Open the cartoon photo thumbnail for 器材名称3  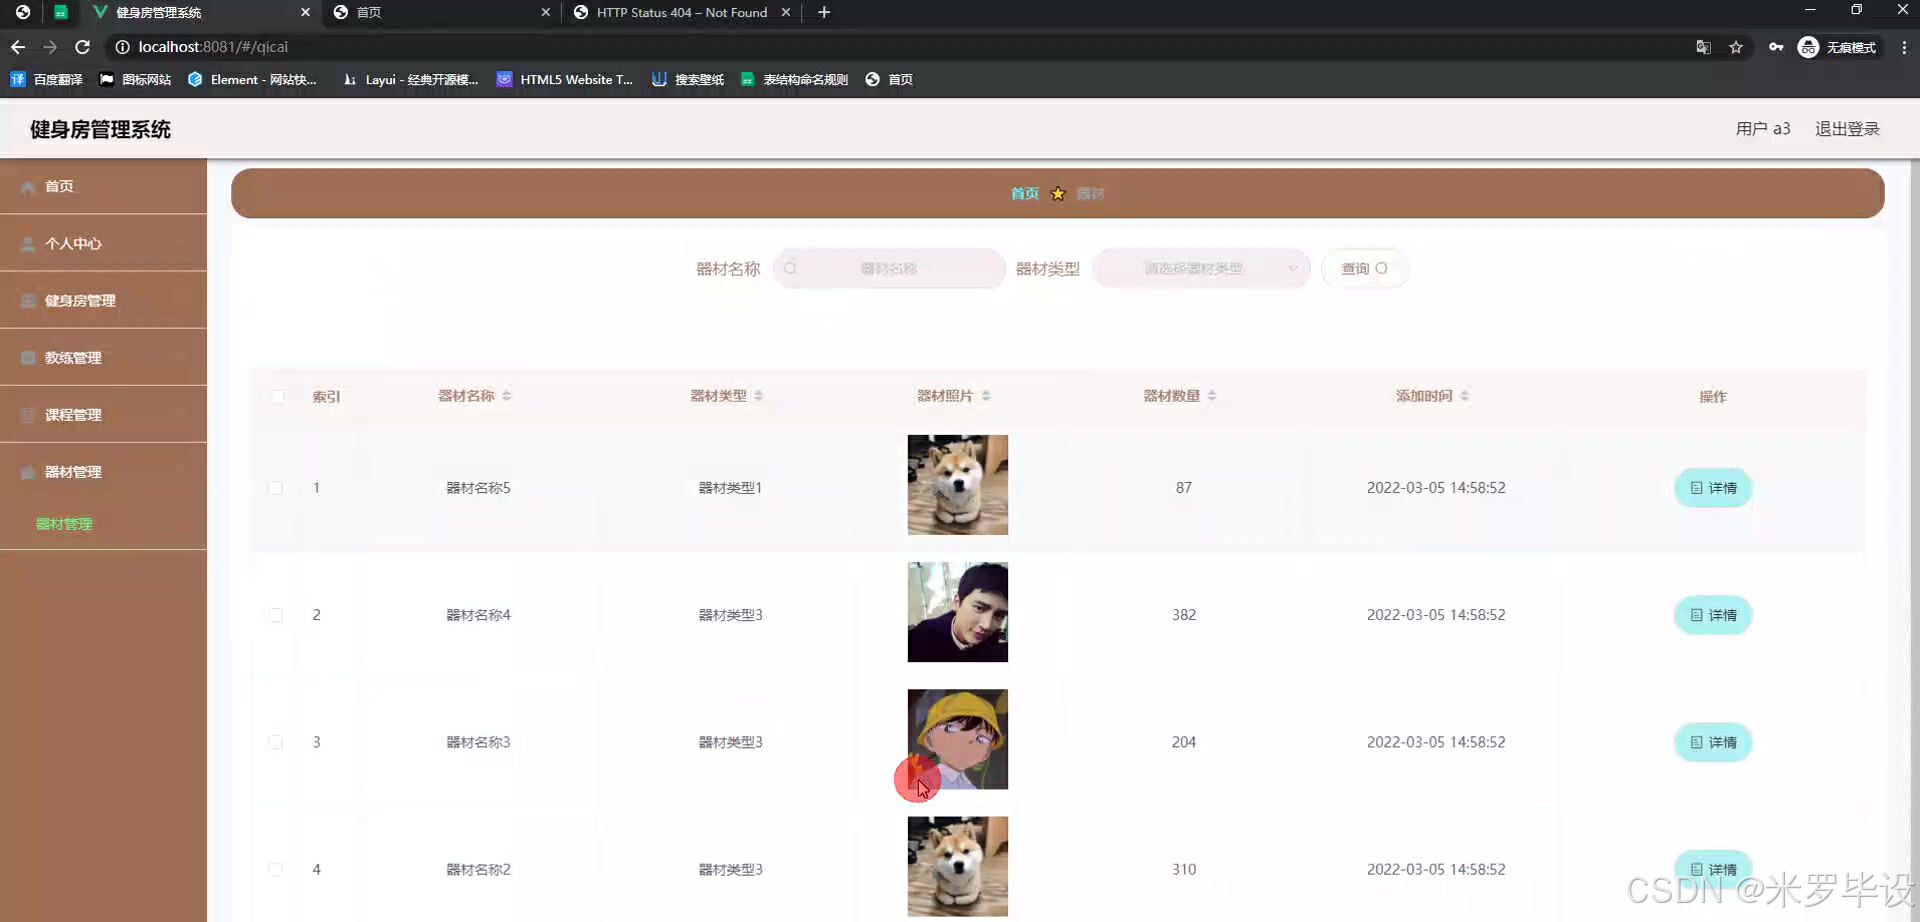(958, 739)
